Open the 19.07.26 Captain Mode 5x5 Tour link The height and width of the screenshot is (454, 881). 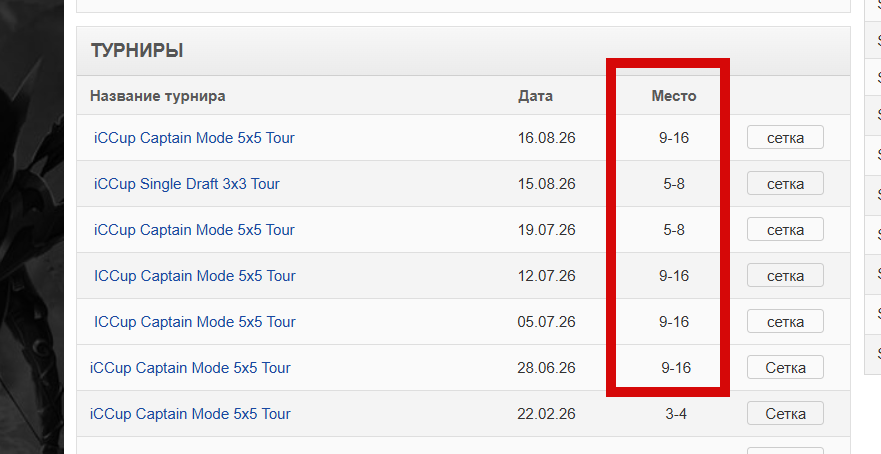(194, 230)
